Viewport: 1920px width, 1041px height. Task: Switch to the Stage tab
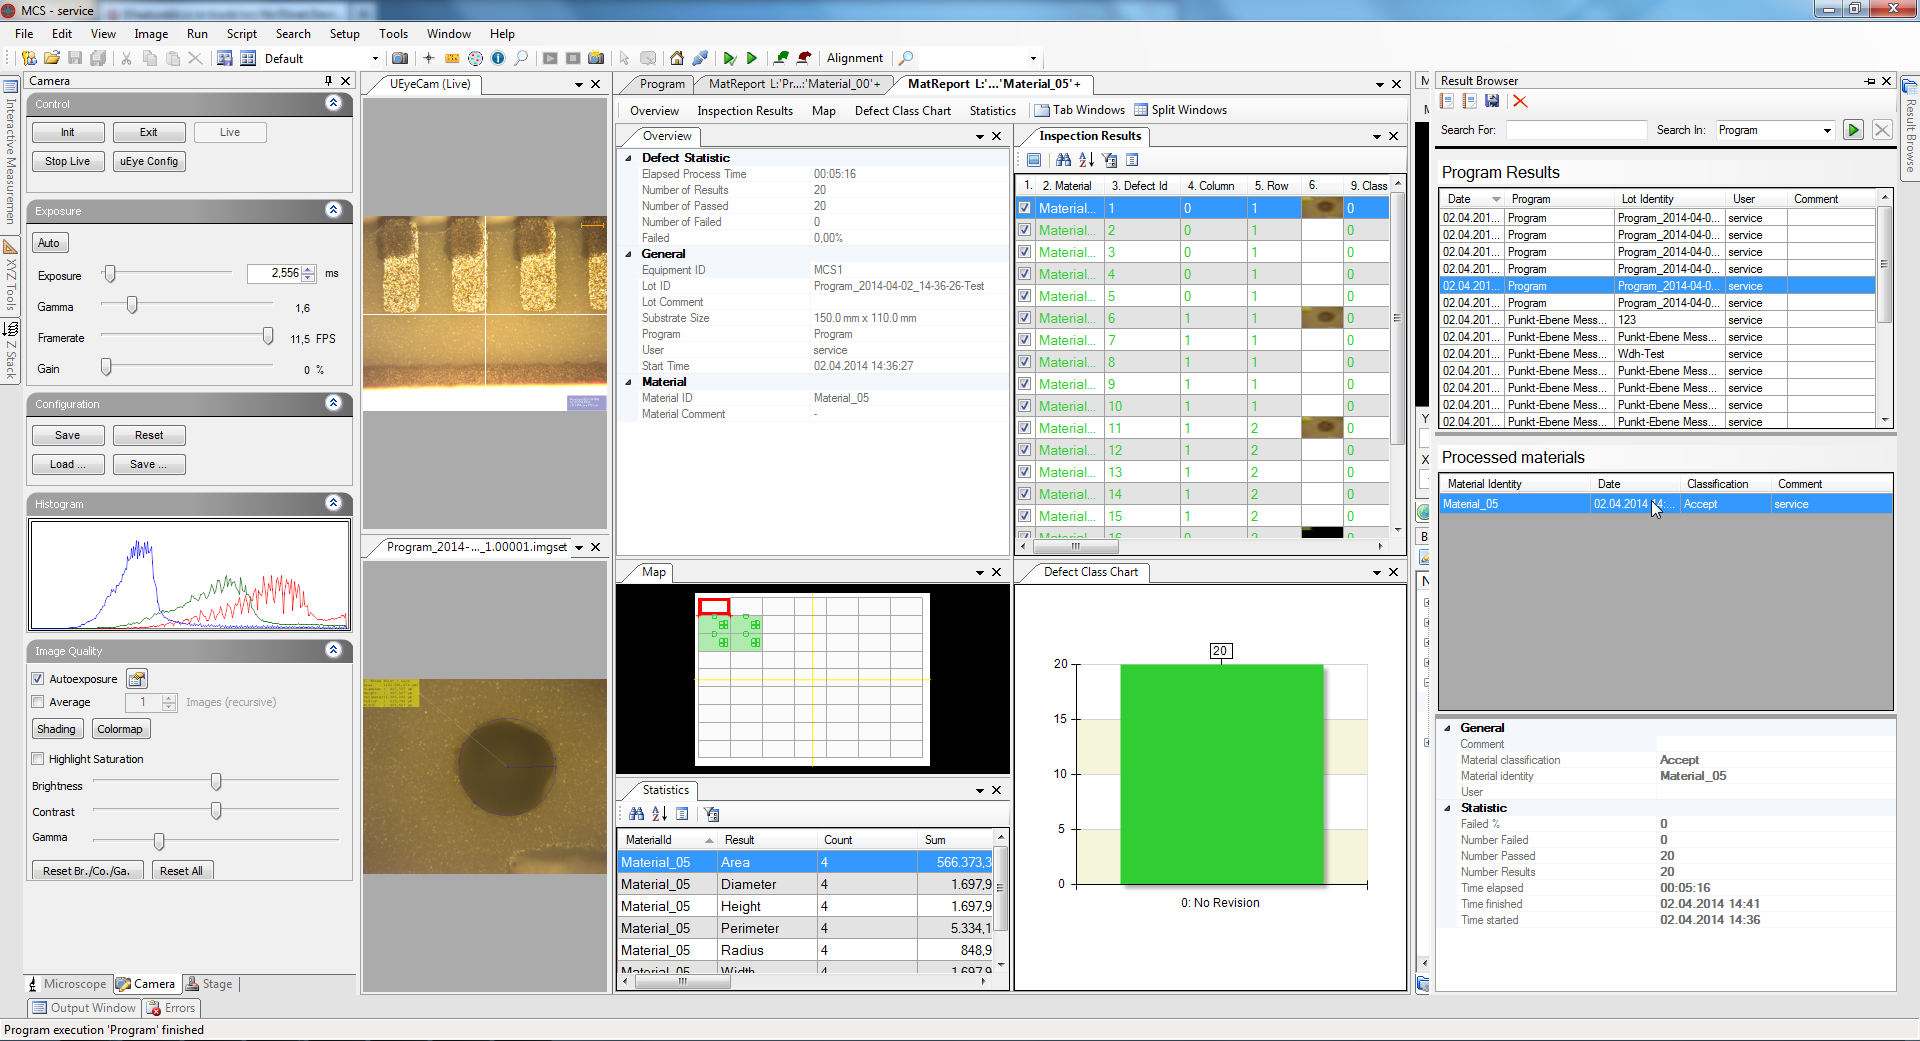(209, 984)
